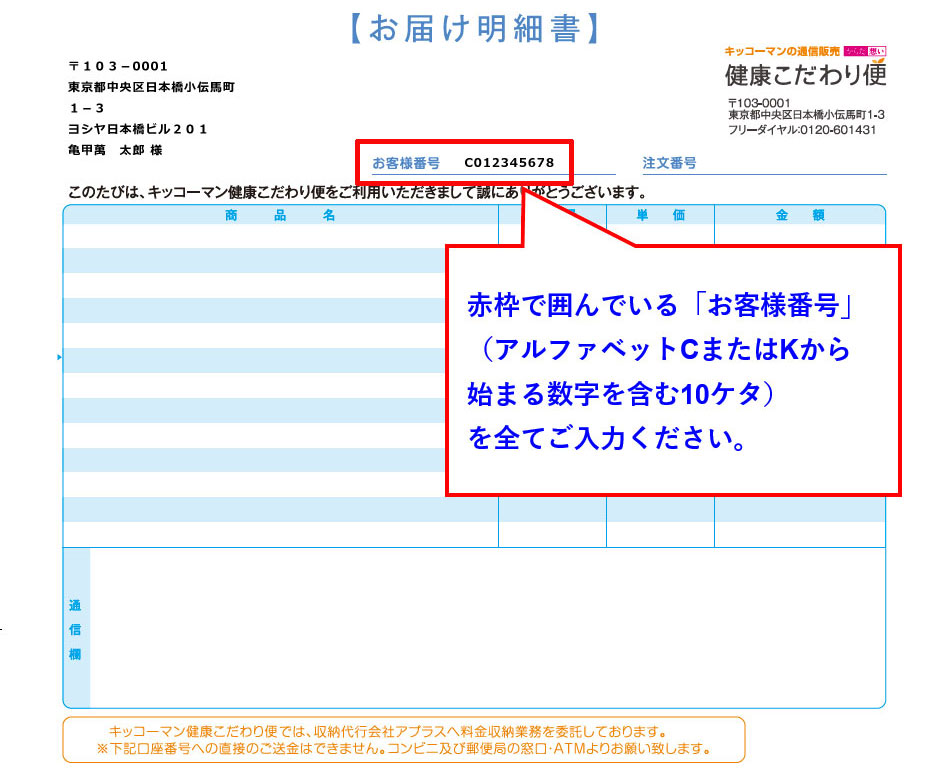Click the notice line about アプラス collection
The width and height of the screenshot is (945, 771).
pyautogui.click(x=388, y=732)
